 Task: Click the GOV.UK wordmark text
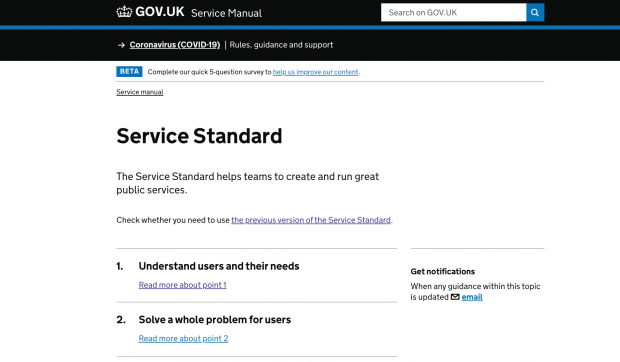click(x=160, y=12)
